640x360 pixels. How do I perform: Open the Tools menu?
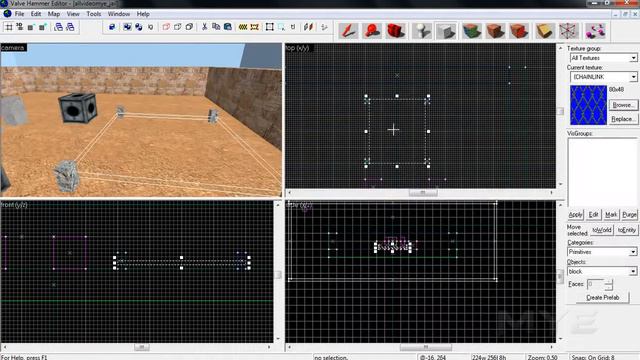[x=93, y=14]
